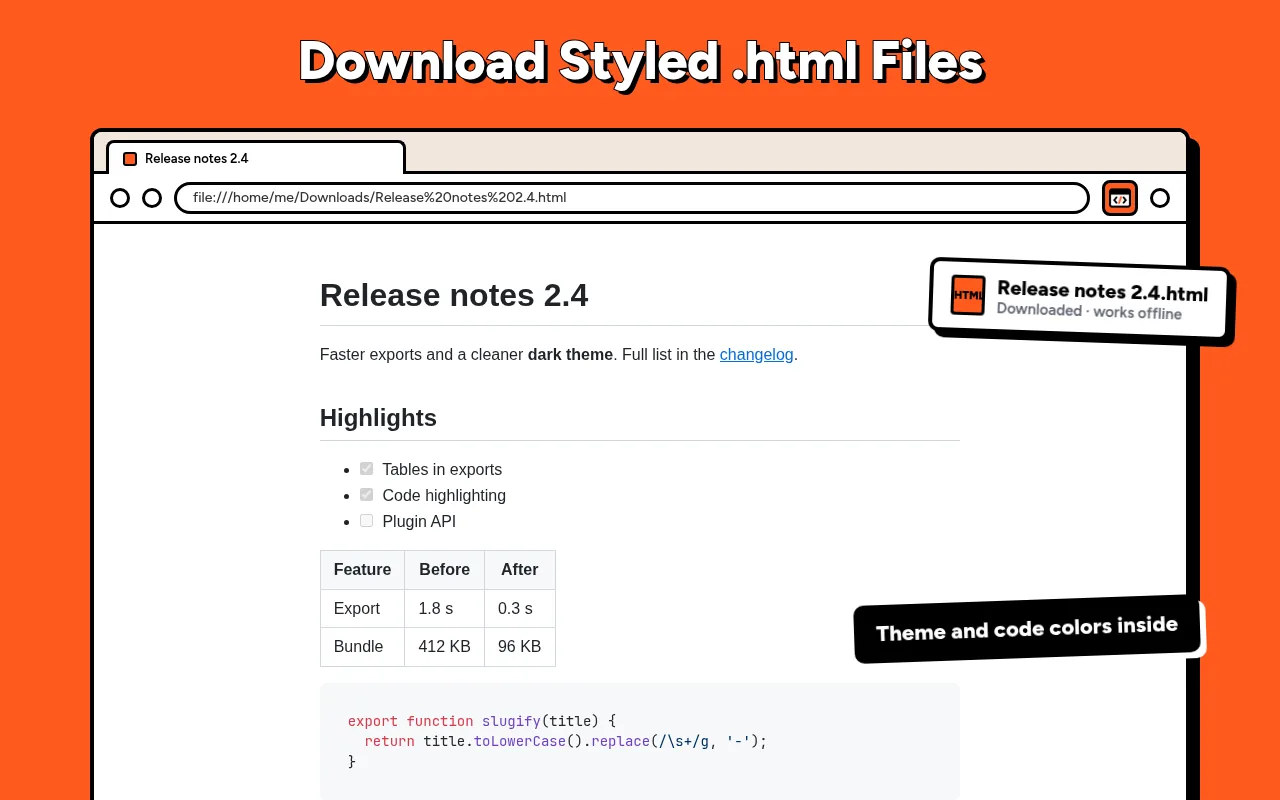Screen dimensions: 1280x800
Task: Click the first round navigation button in toolbar
Action: point(120,198)
